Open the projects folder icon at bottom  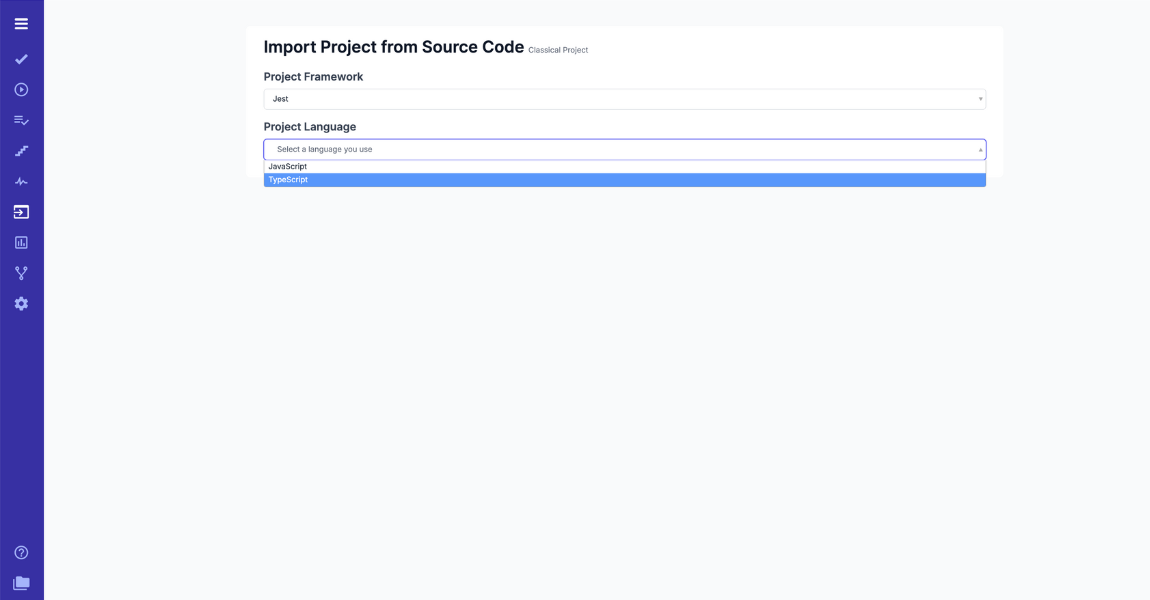(21, 583)
